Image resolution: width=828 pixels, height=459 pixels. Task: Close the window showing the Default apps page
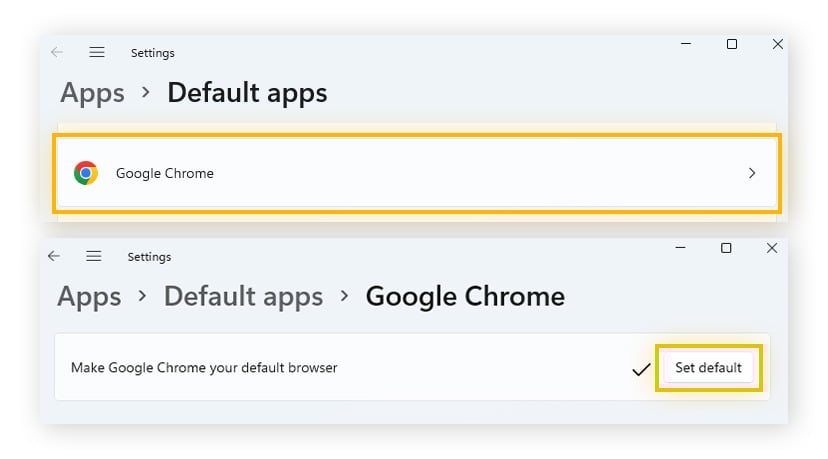[778, 44]
